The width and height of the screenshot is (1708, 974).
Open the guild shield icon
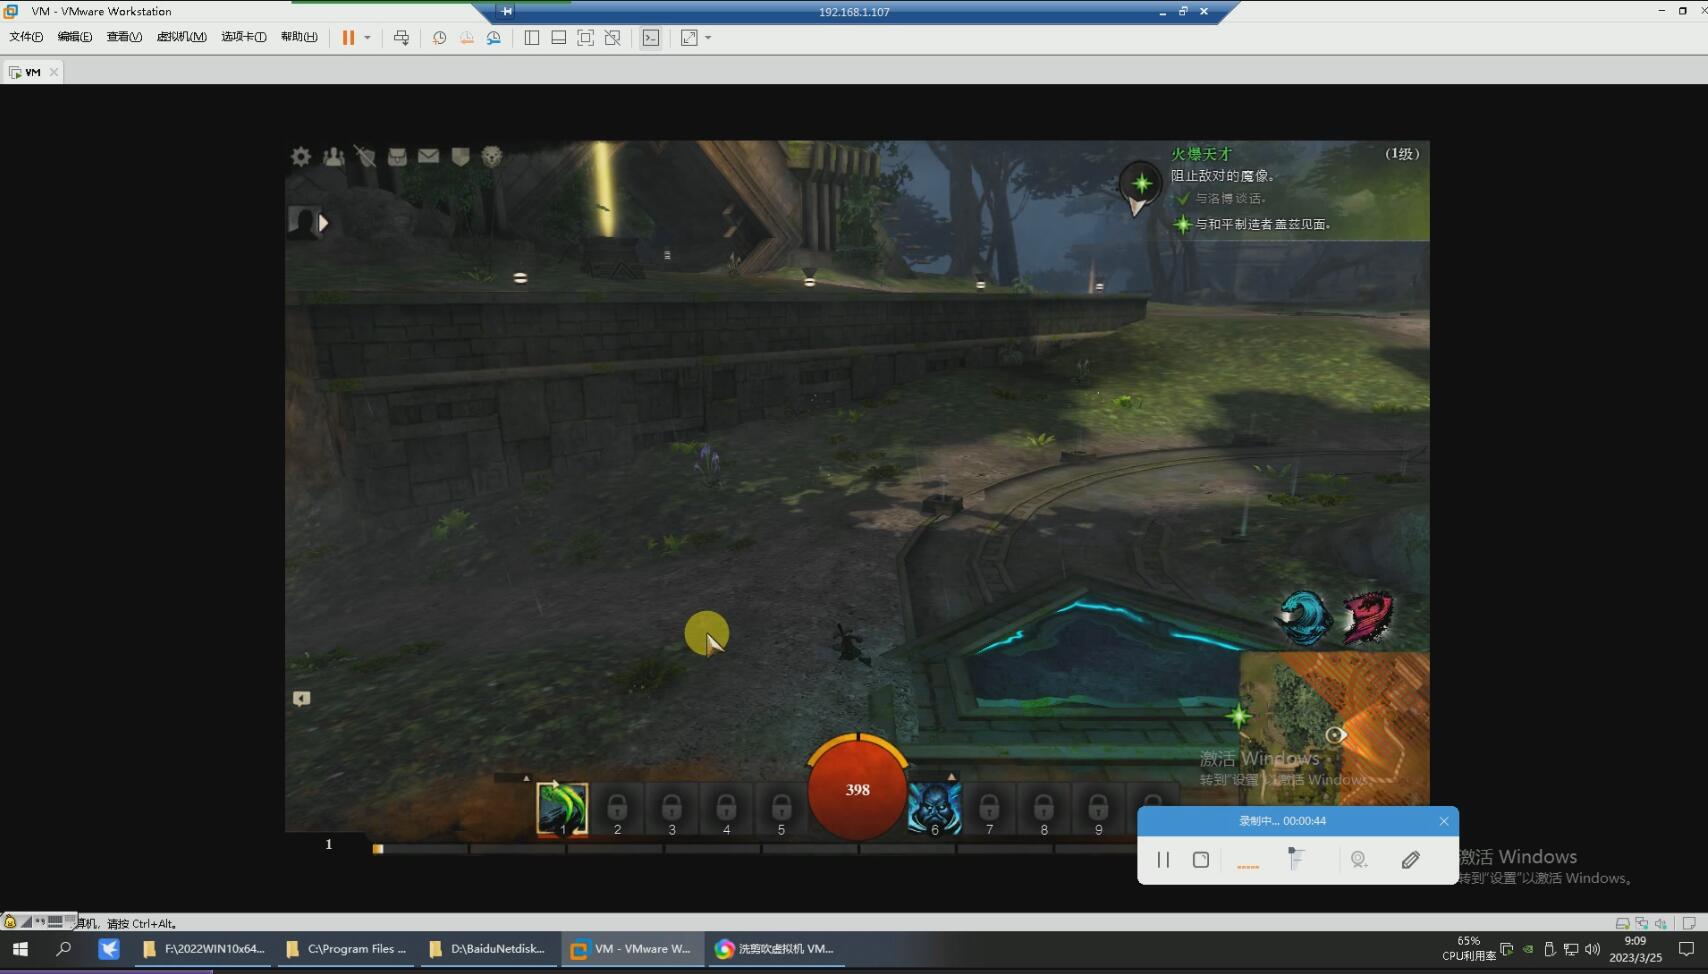tap(460, 156)
